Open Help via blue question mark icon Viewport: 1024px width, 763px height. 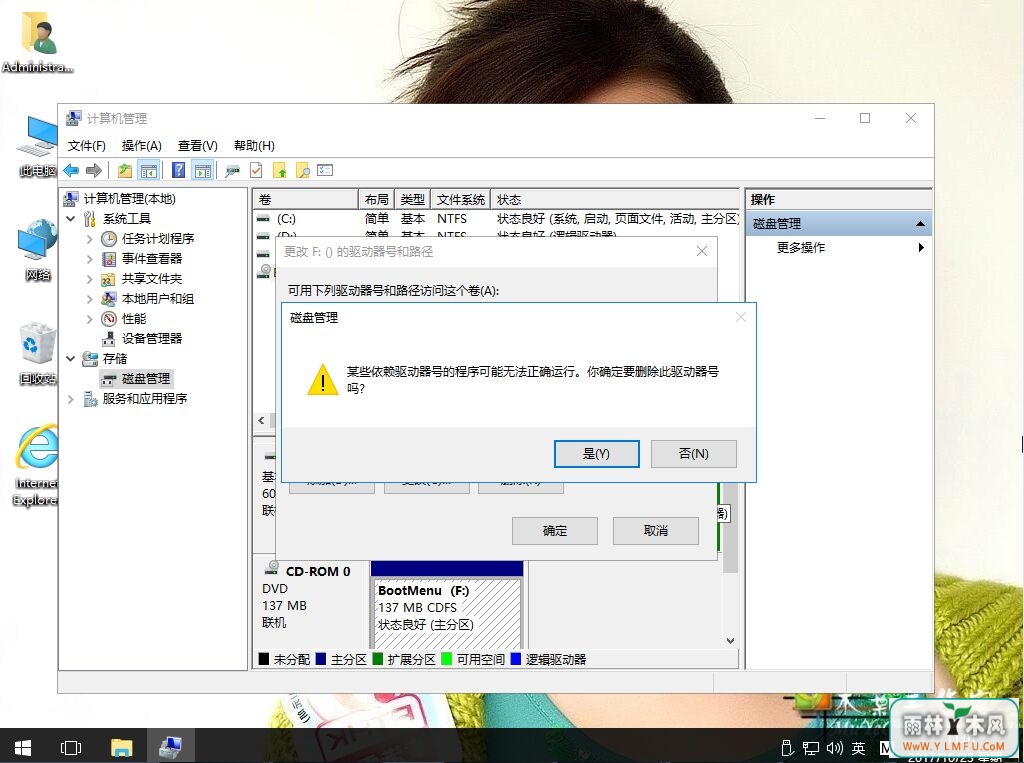(x=178, y=170)
